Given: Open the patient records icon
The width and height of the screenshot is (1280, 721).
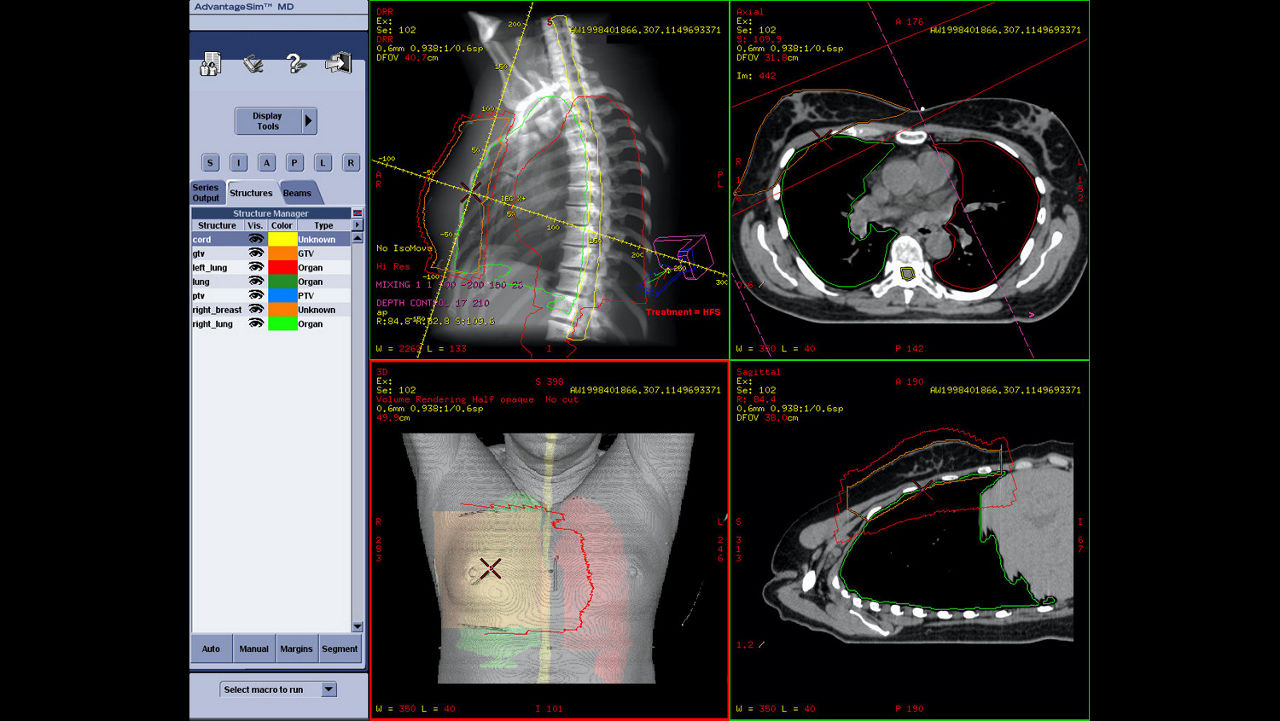Looking at the screenshot, I should point(211,65).
